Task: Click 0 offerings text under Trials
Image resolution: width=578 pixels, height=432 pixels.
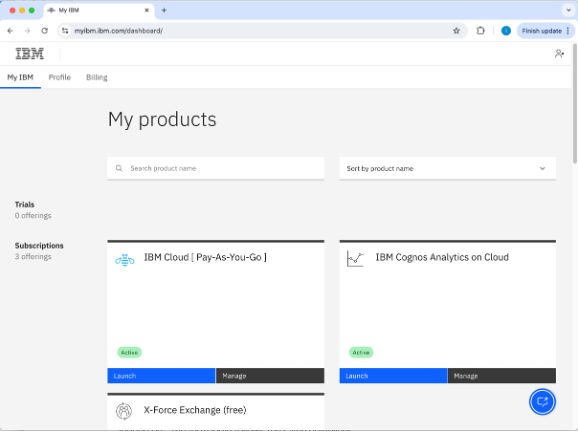Action: 33,216
